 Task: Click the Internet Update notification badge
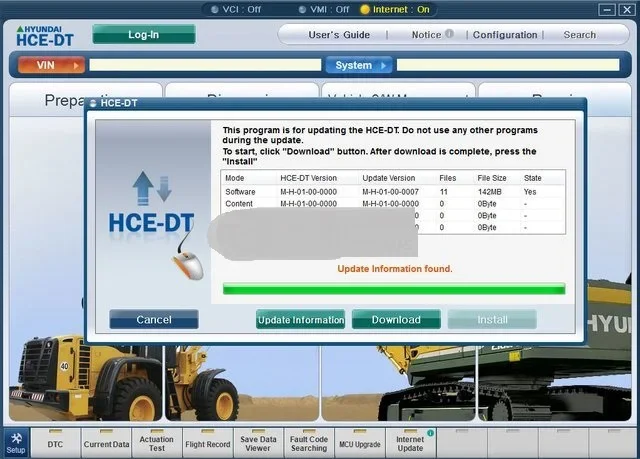coord(430,433)
